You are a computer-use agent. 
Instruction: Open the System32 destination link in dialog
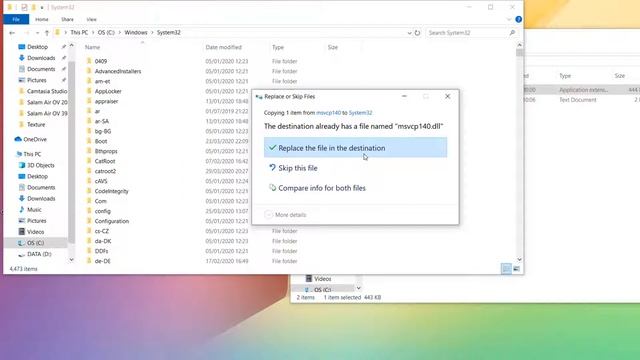(360, 113)
